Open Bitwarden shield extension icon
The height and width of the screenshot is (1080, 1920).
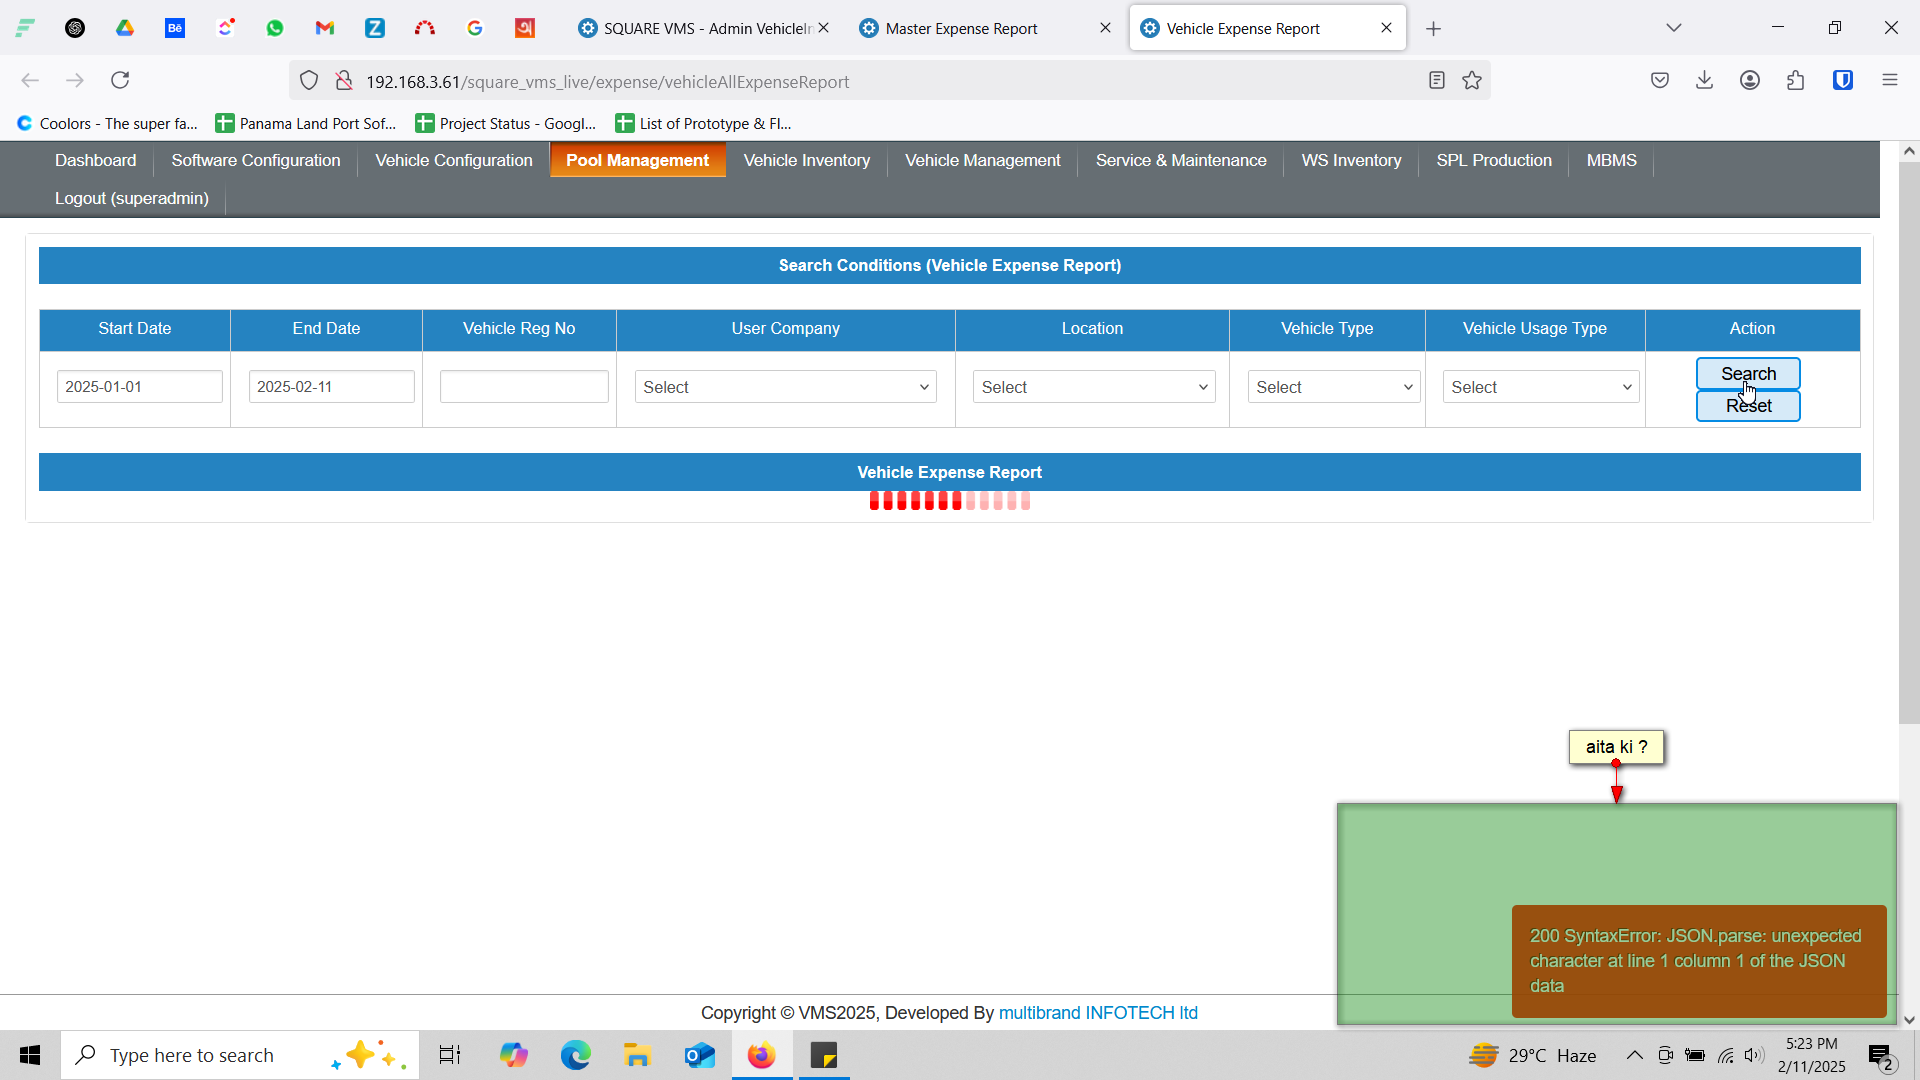pyautogui.click(x=1843, y=81)
